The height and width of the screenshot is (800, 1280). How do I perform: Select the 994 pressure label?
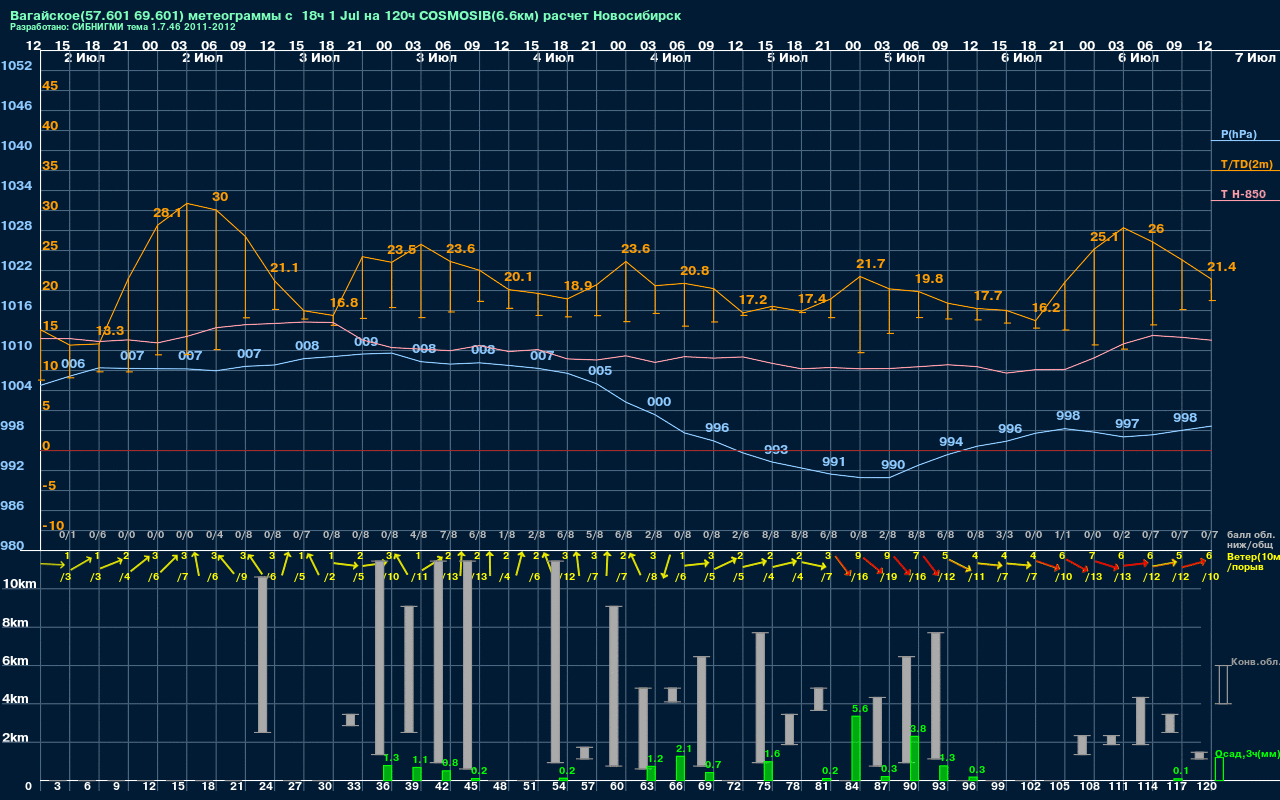951,441
